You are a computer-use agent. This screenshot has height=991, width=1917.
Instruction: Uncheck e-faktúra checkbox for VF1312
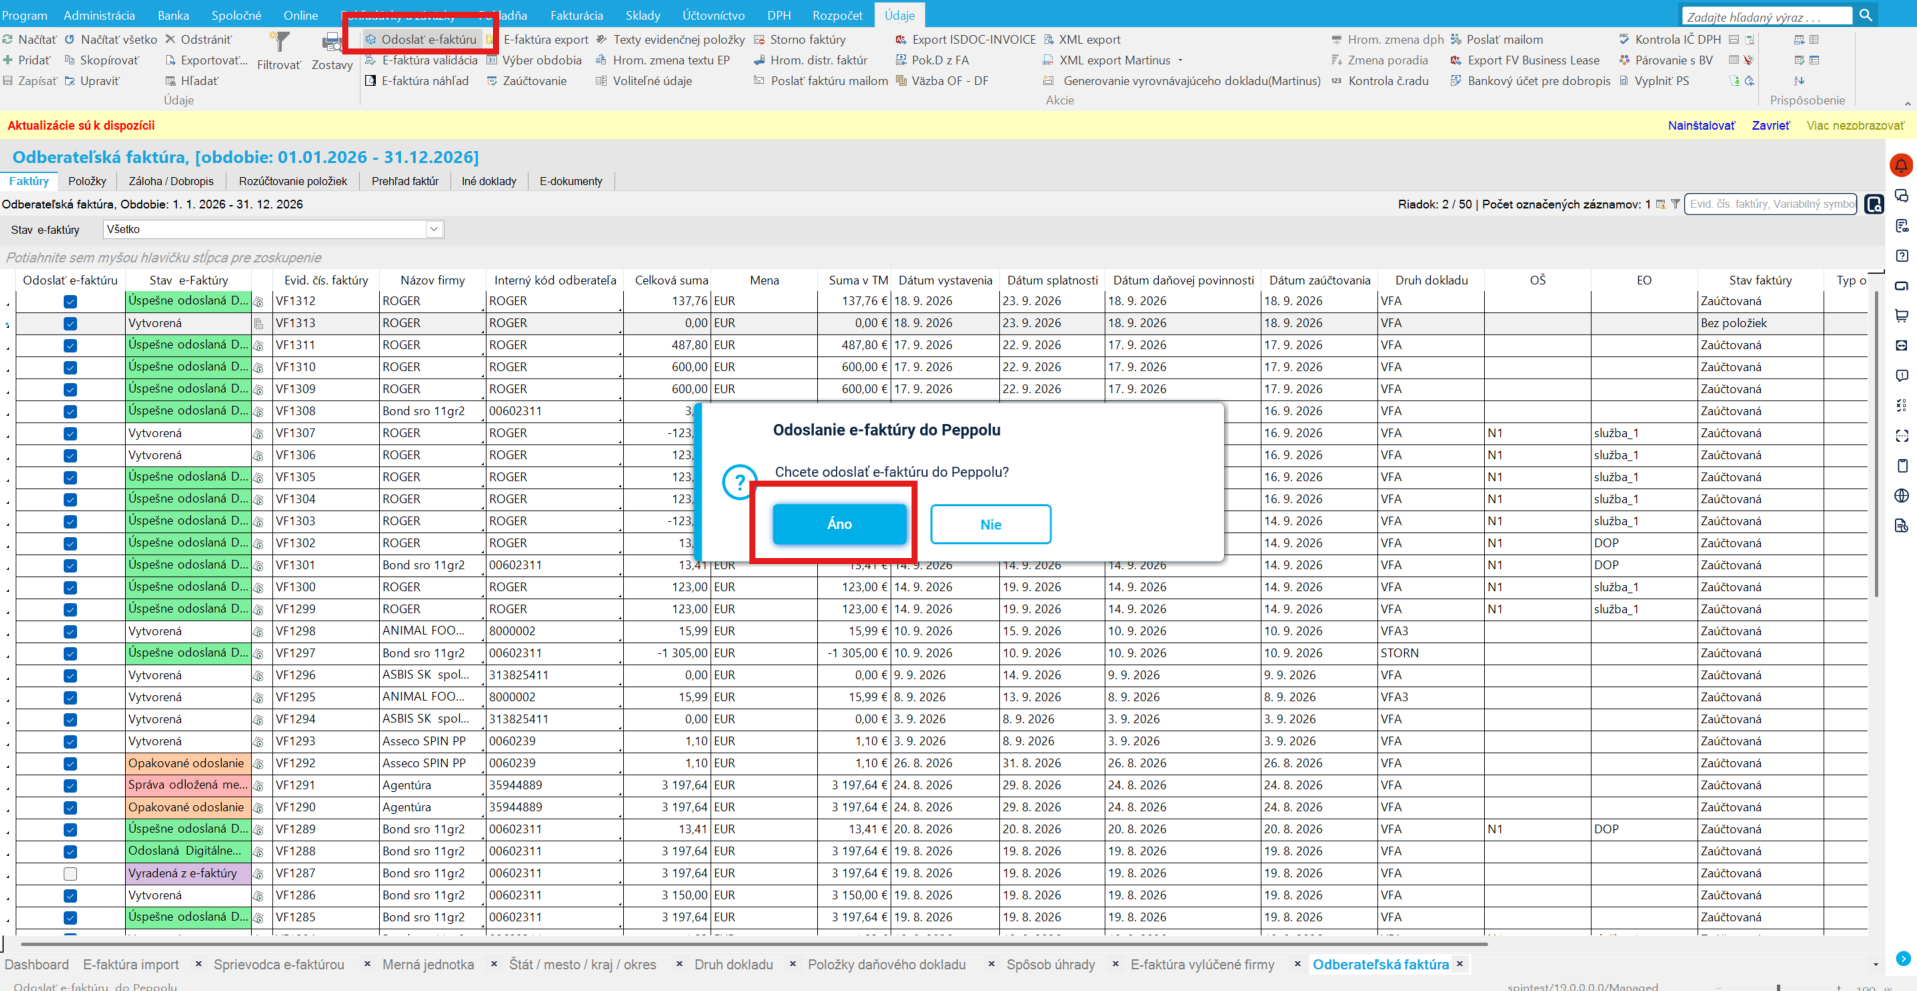coord(70,301)
